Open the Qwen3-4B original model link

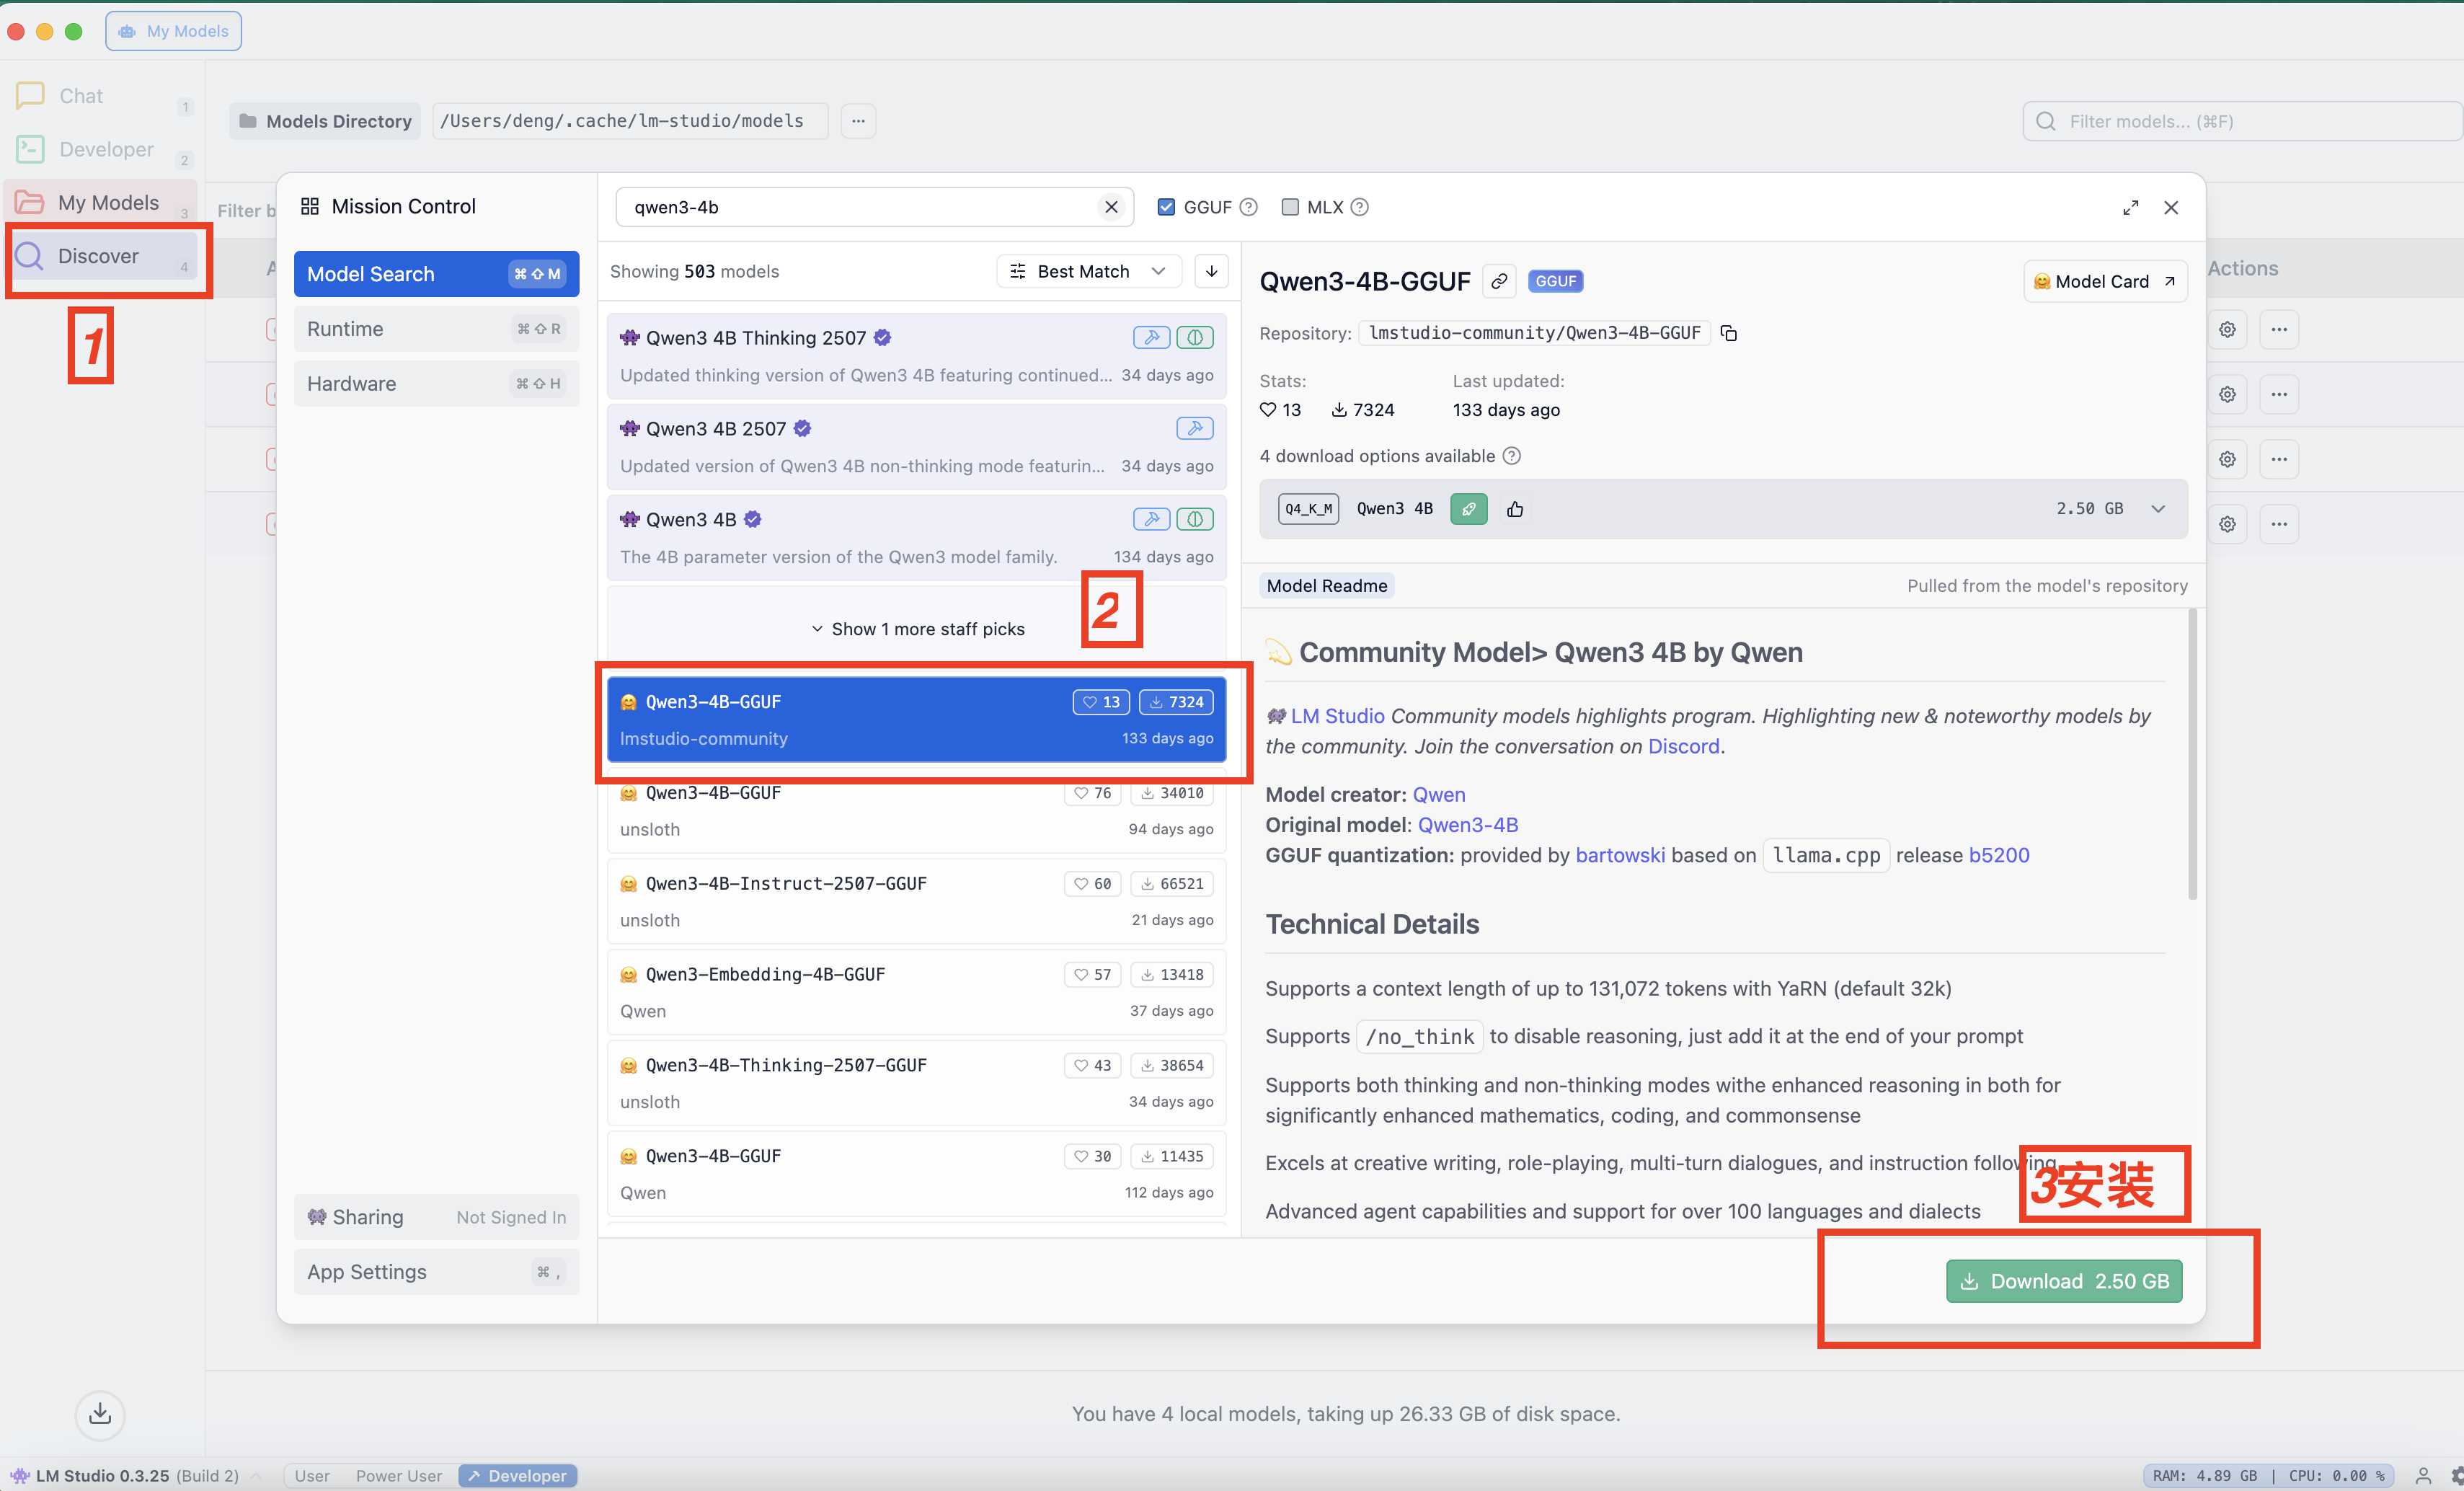[1467, 825]
